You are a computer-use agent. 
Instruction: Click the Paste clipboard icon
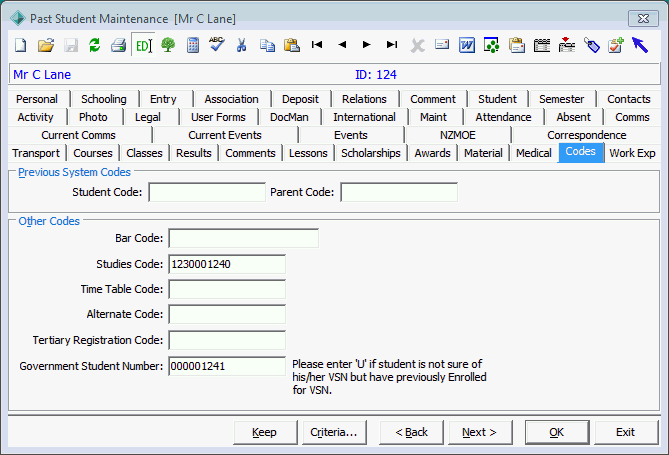[292, 45]
